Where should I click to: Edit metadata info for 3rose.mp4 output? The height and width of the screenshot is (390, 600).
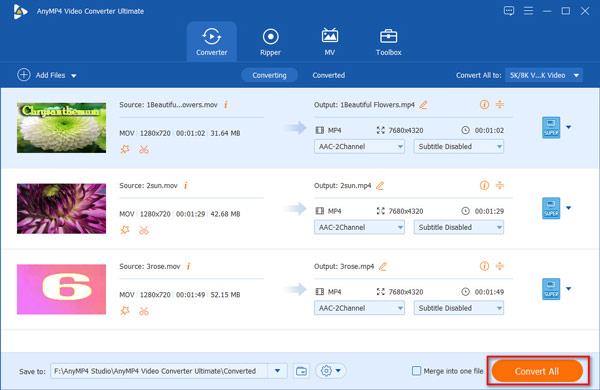coord(484,266)
